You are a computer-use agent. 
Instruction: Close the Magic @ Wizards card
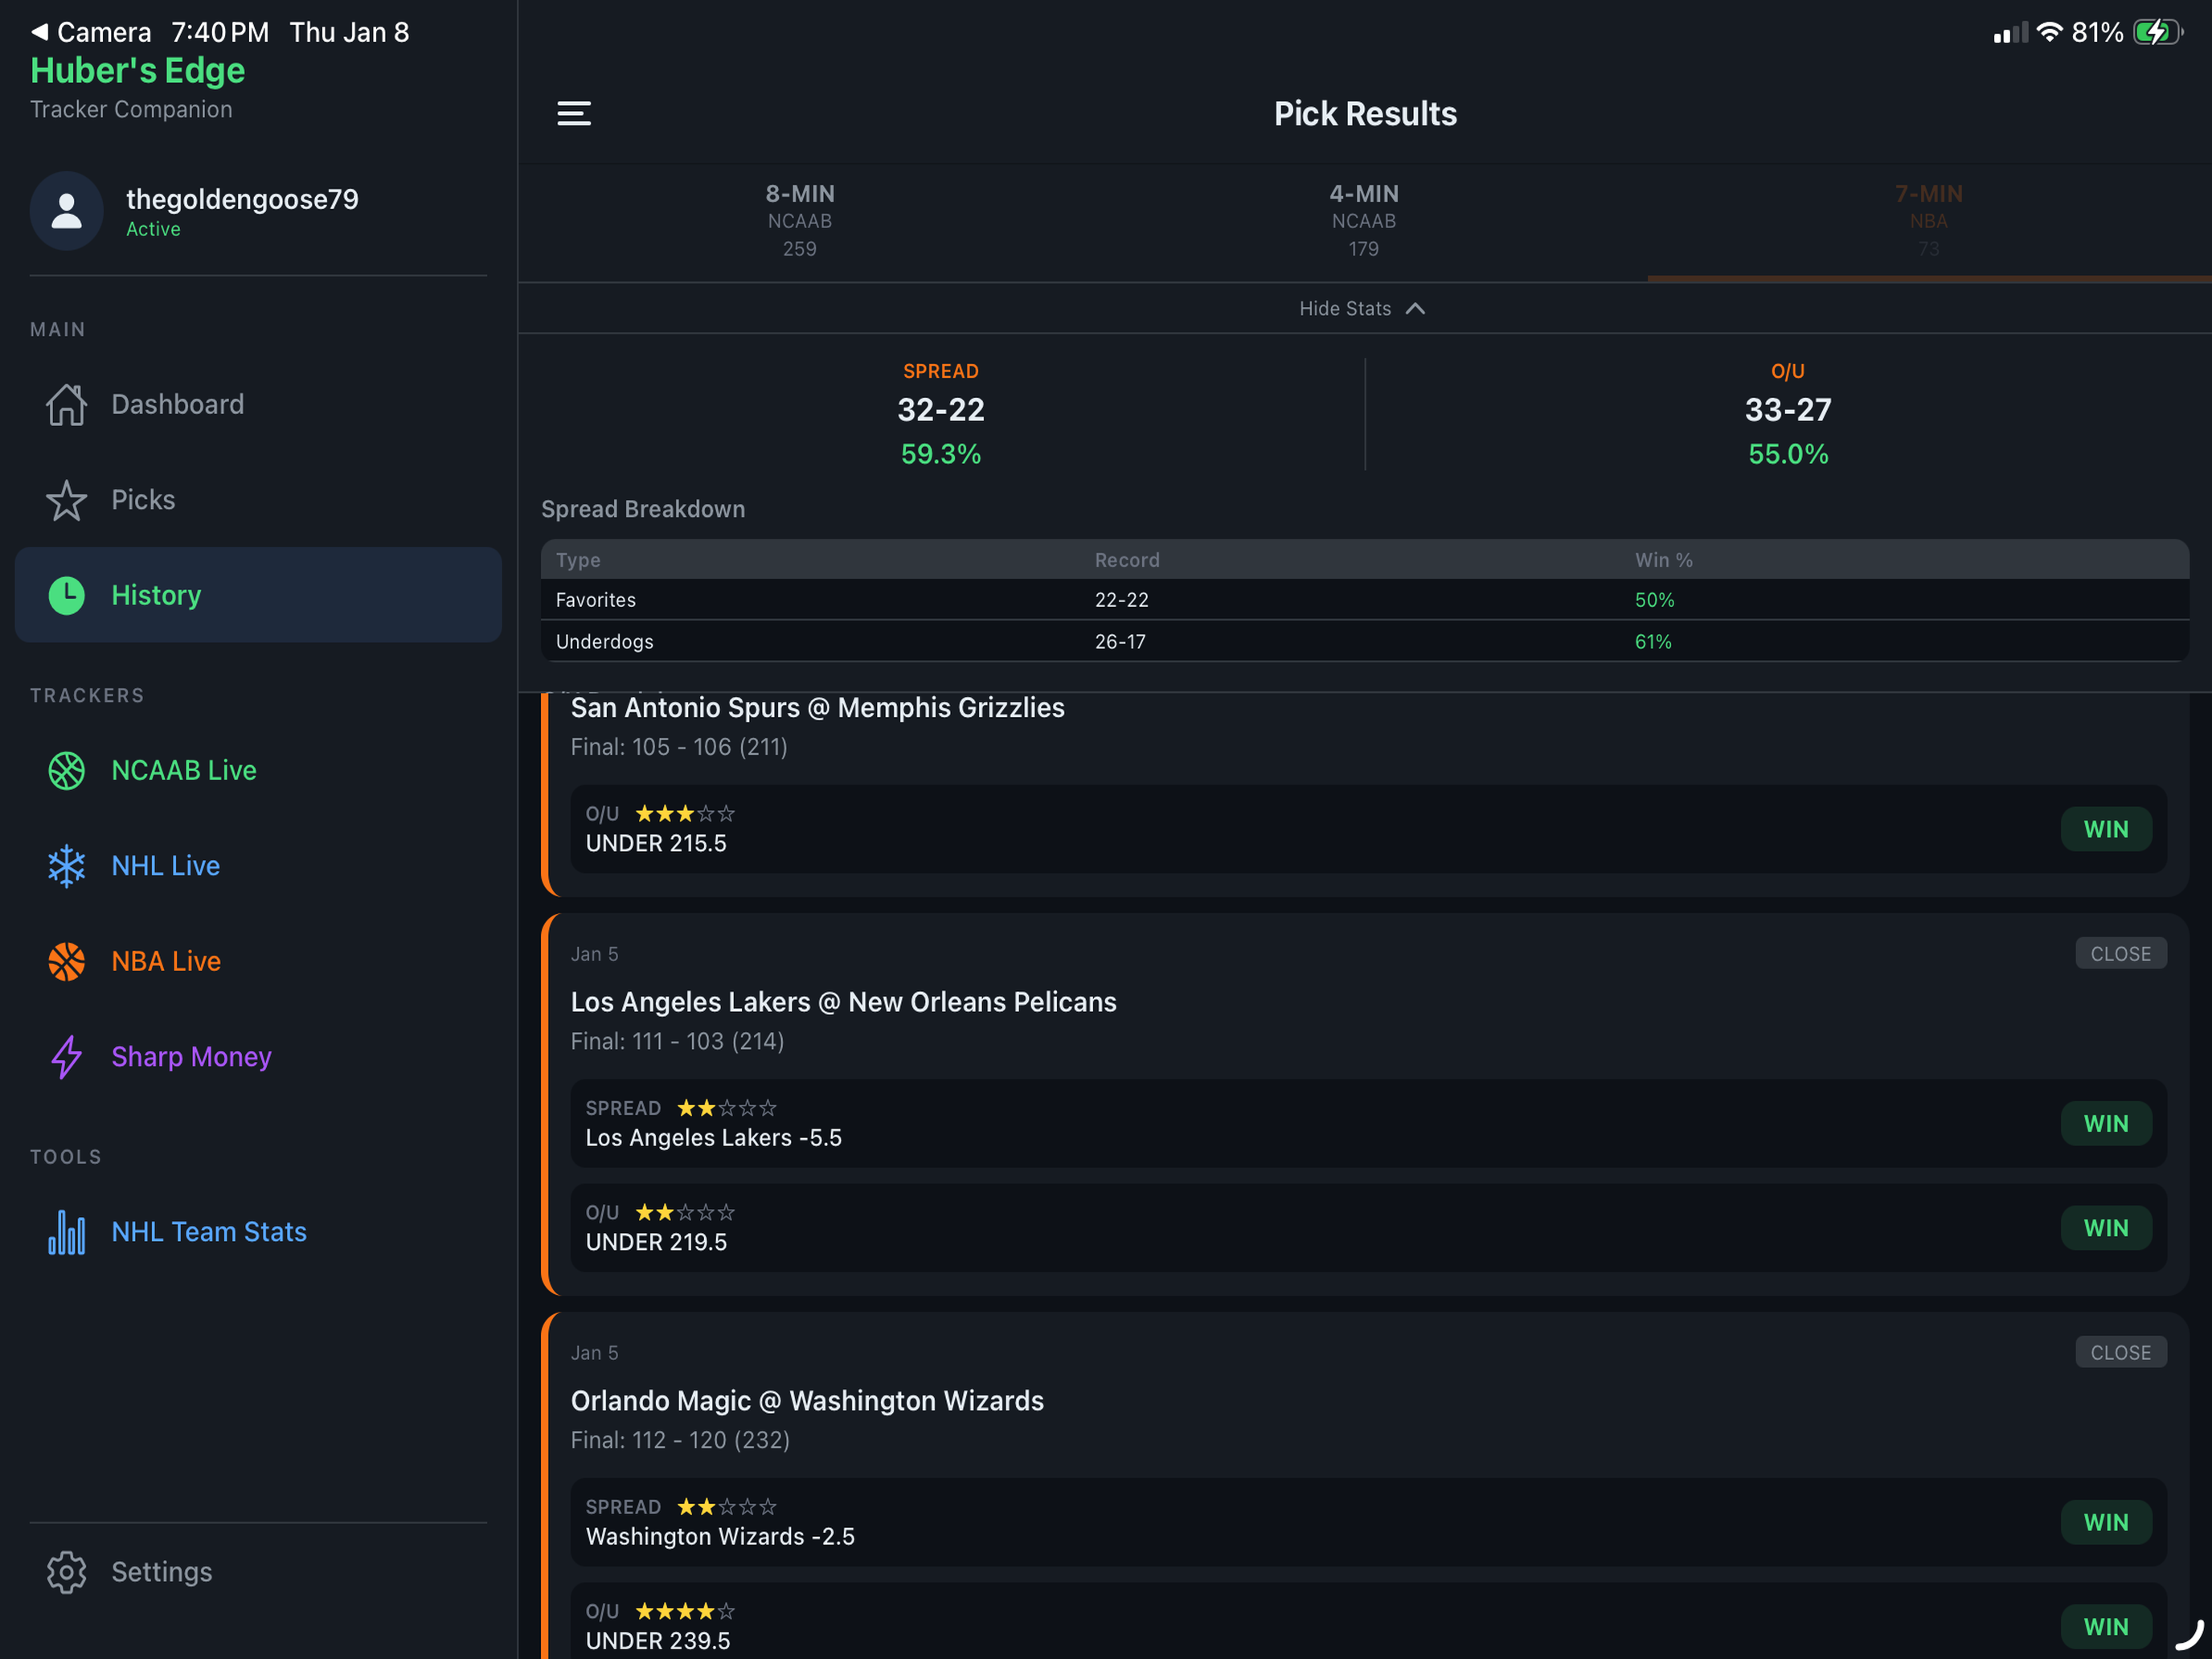click(x=2120, y=1352)
